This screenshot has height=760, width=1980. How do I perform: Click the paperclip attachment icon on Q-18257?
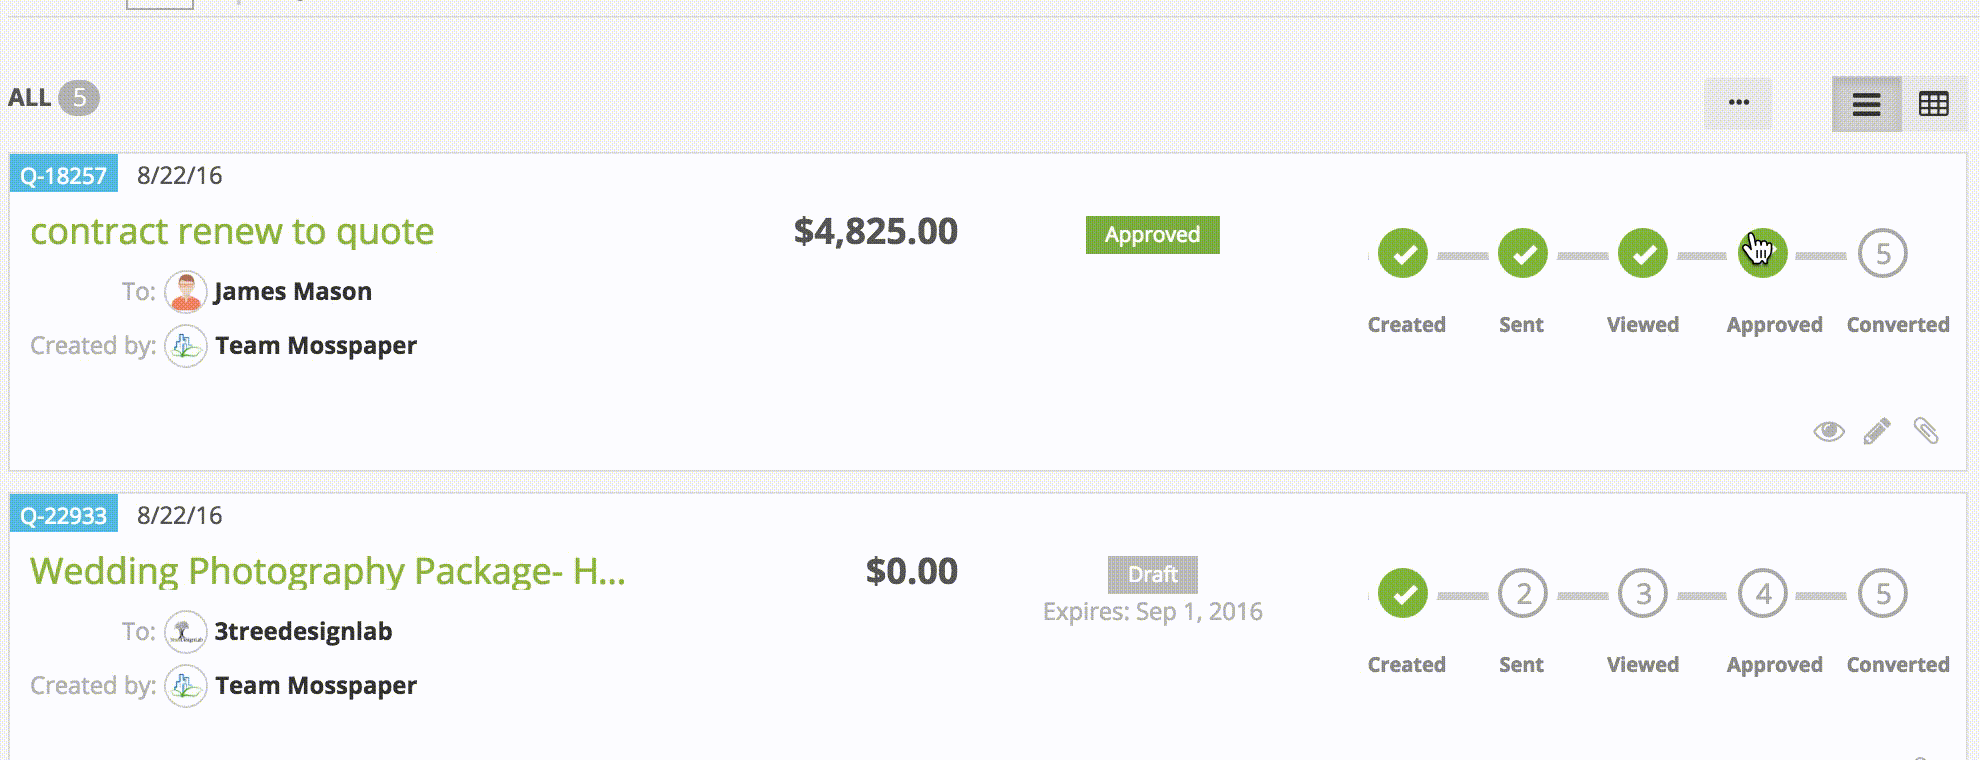(x=1926, y=431)
